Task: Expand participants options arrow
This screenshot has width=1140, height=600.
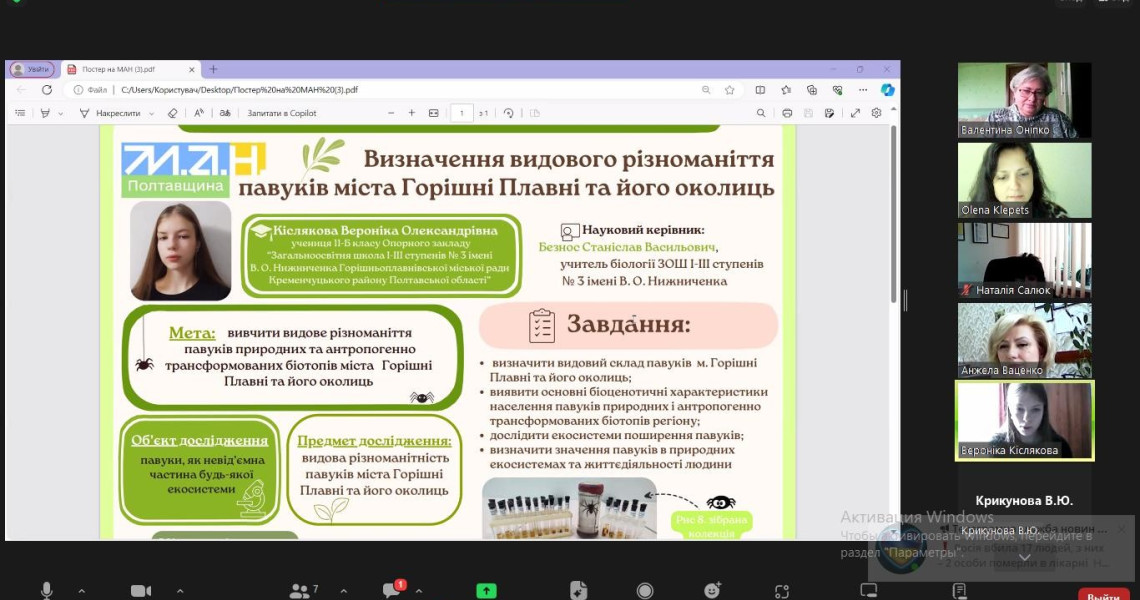Action: coord(343,591)
